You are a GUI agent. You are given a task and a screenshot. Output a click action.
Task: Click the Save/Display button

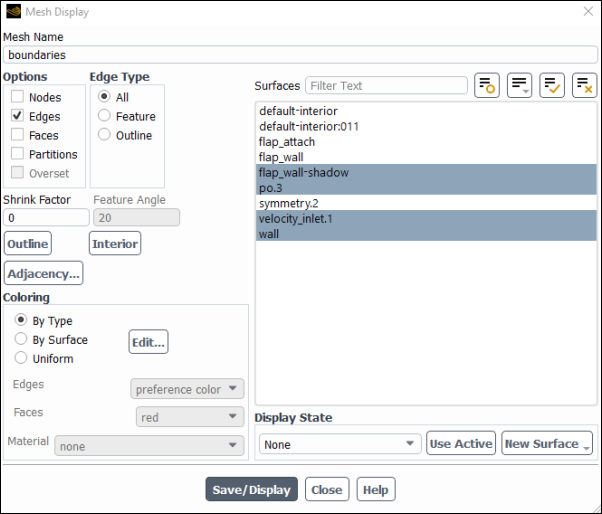pyautogui.click(x=251, y=489)
